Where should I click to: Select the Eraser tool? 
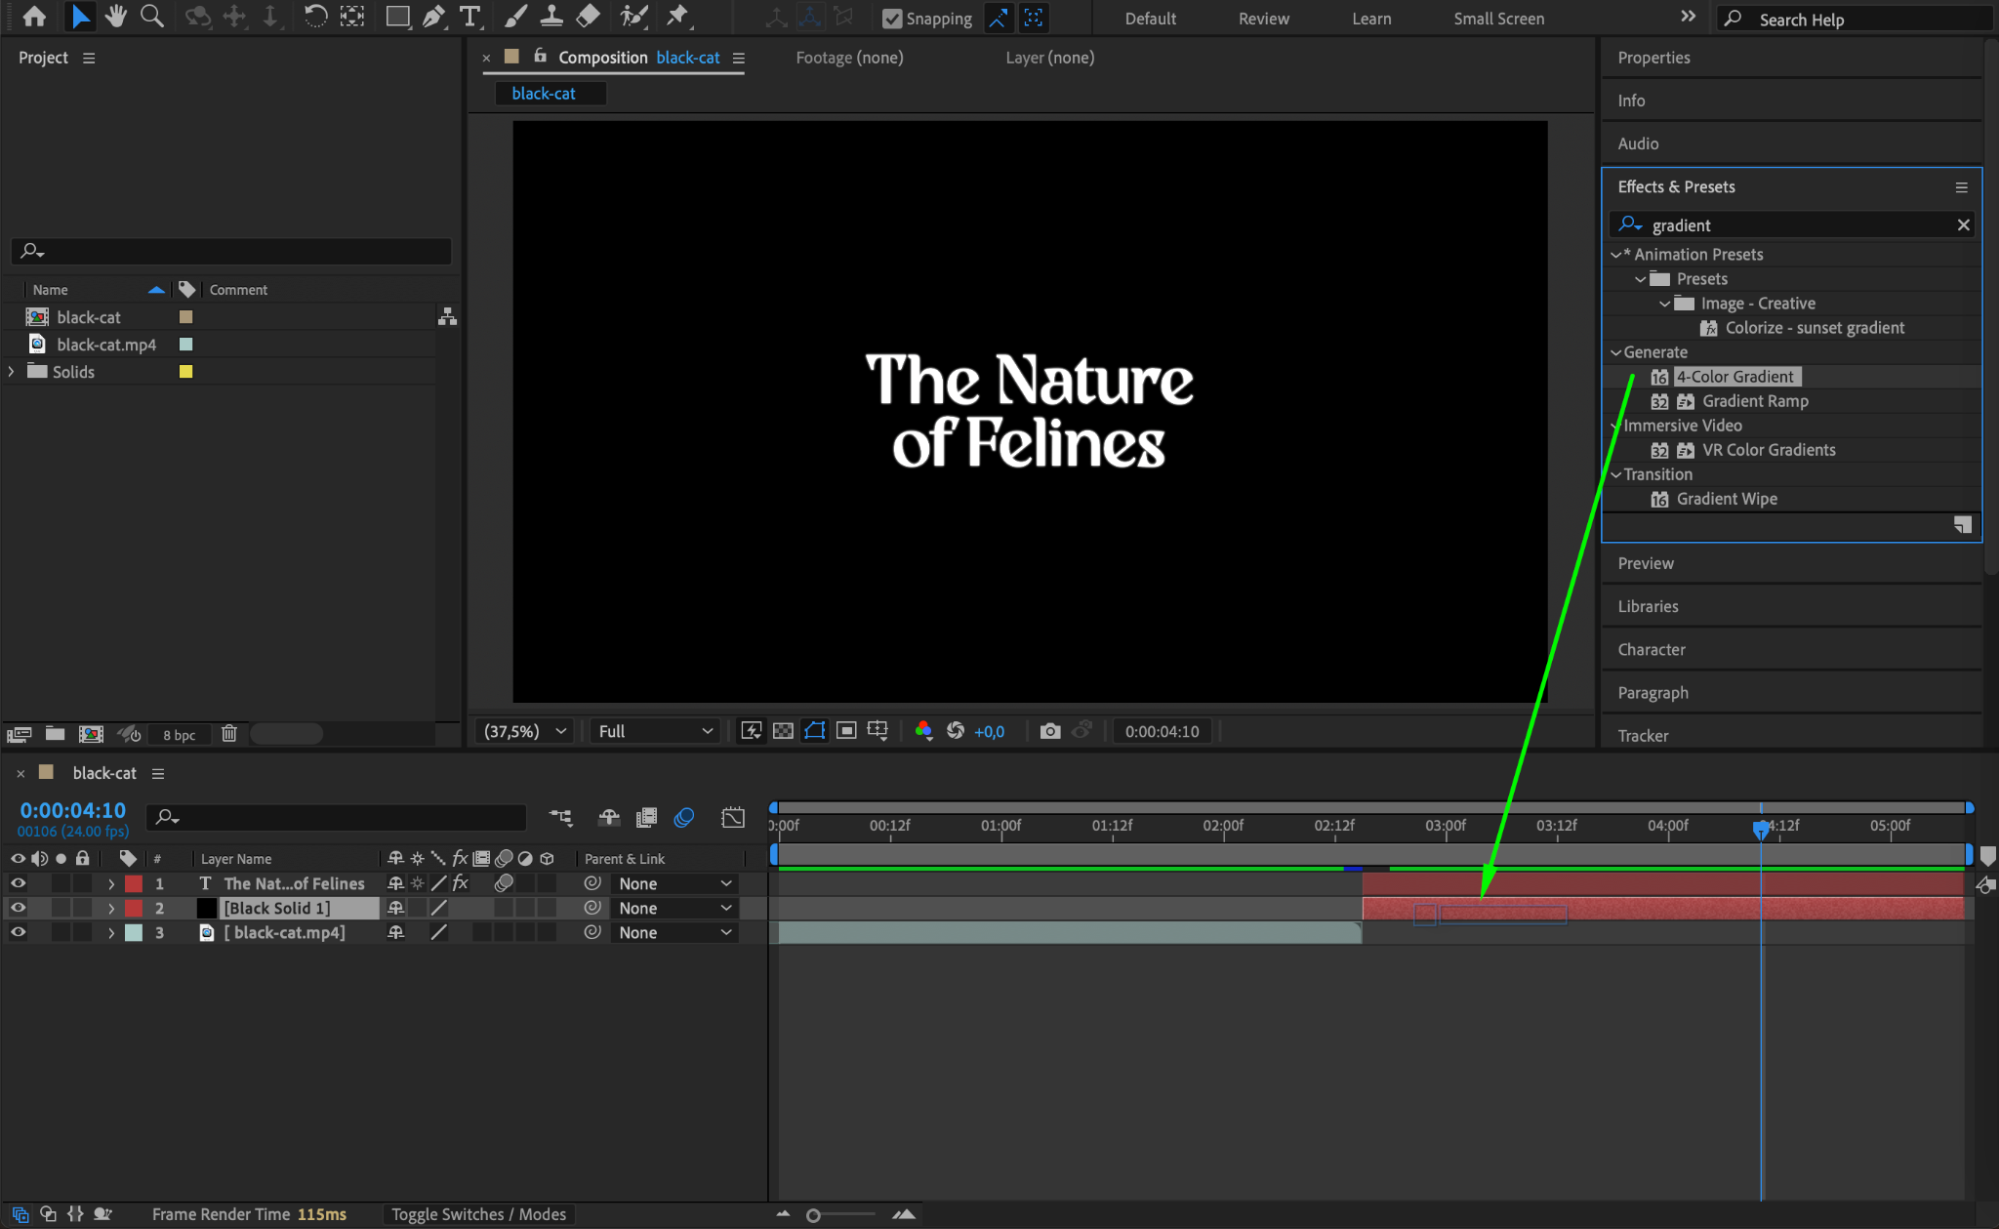click(x=588, y=17)
